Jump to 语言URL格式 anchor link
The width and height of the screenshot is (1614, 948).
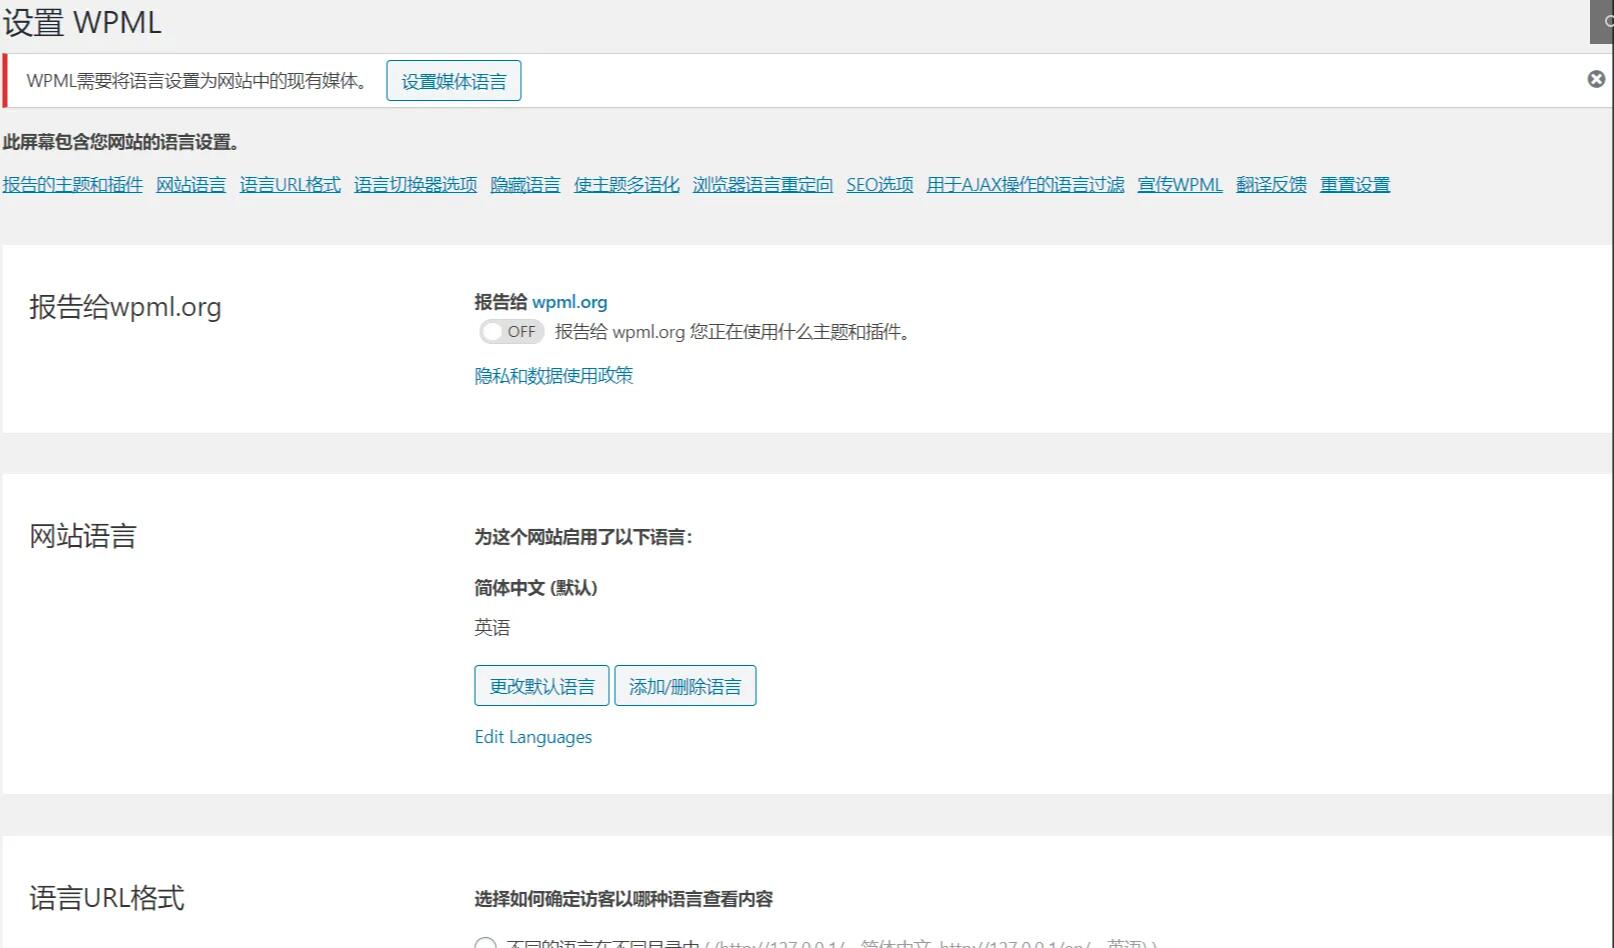click(x=290, y=185)
